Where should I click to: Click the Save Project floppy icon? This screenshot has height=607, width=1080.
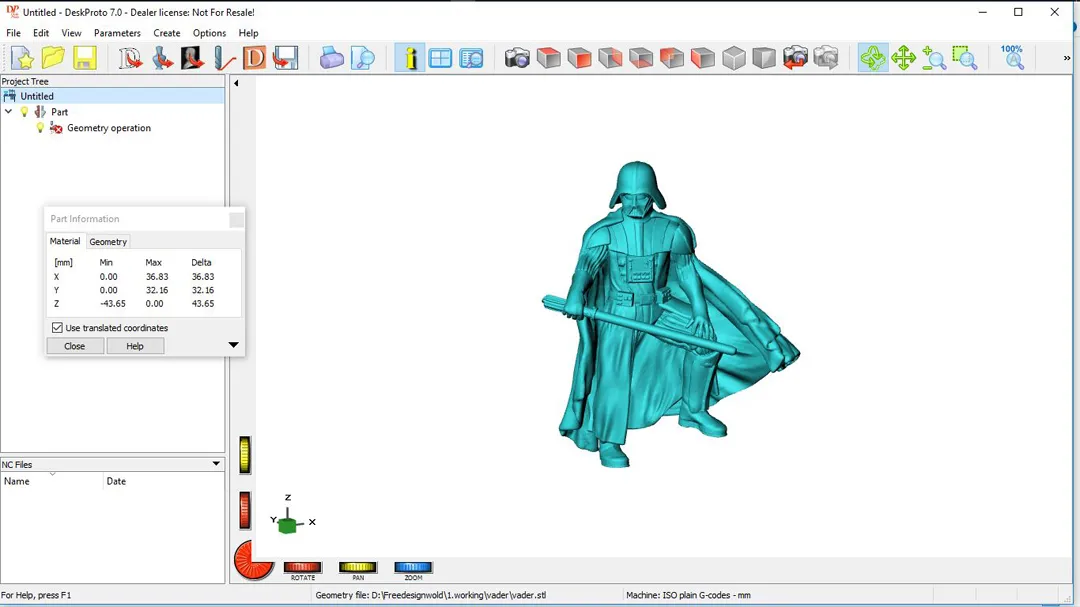[x=85, y=58]
